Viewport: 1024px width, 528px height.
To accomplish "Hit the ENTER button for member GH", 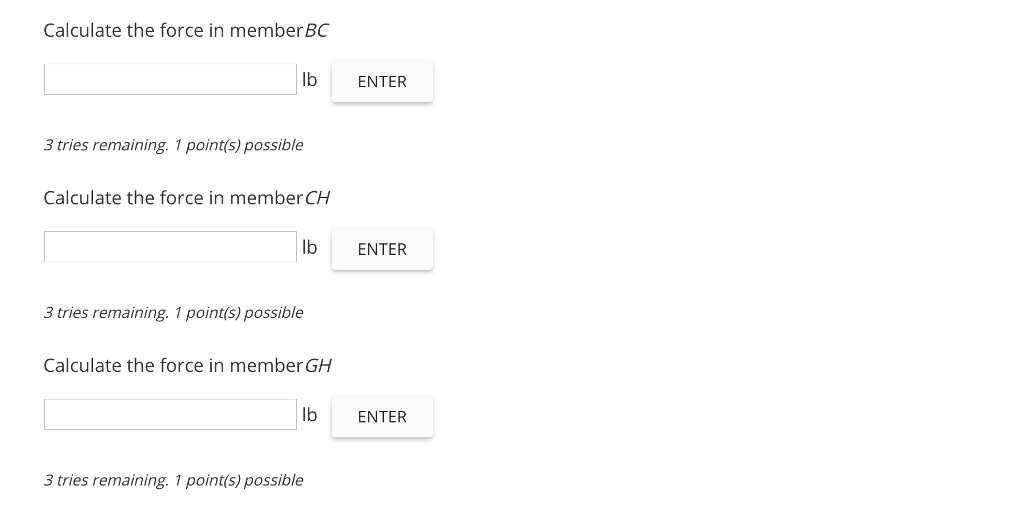I will pyautogui.click(x=382, y=416).
